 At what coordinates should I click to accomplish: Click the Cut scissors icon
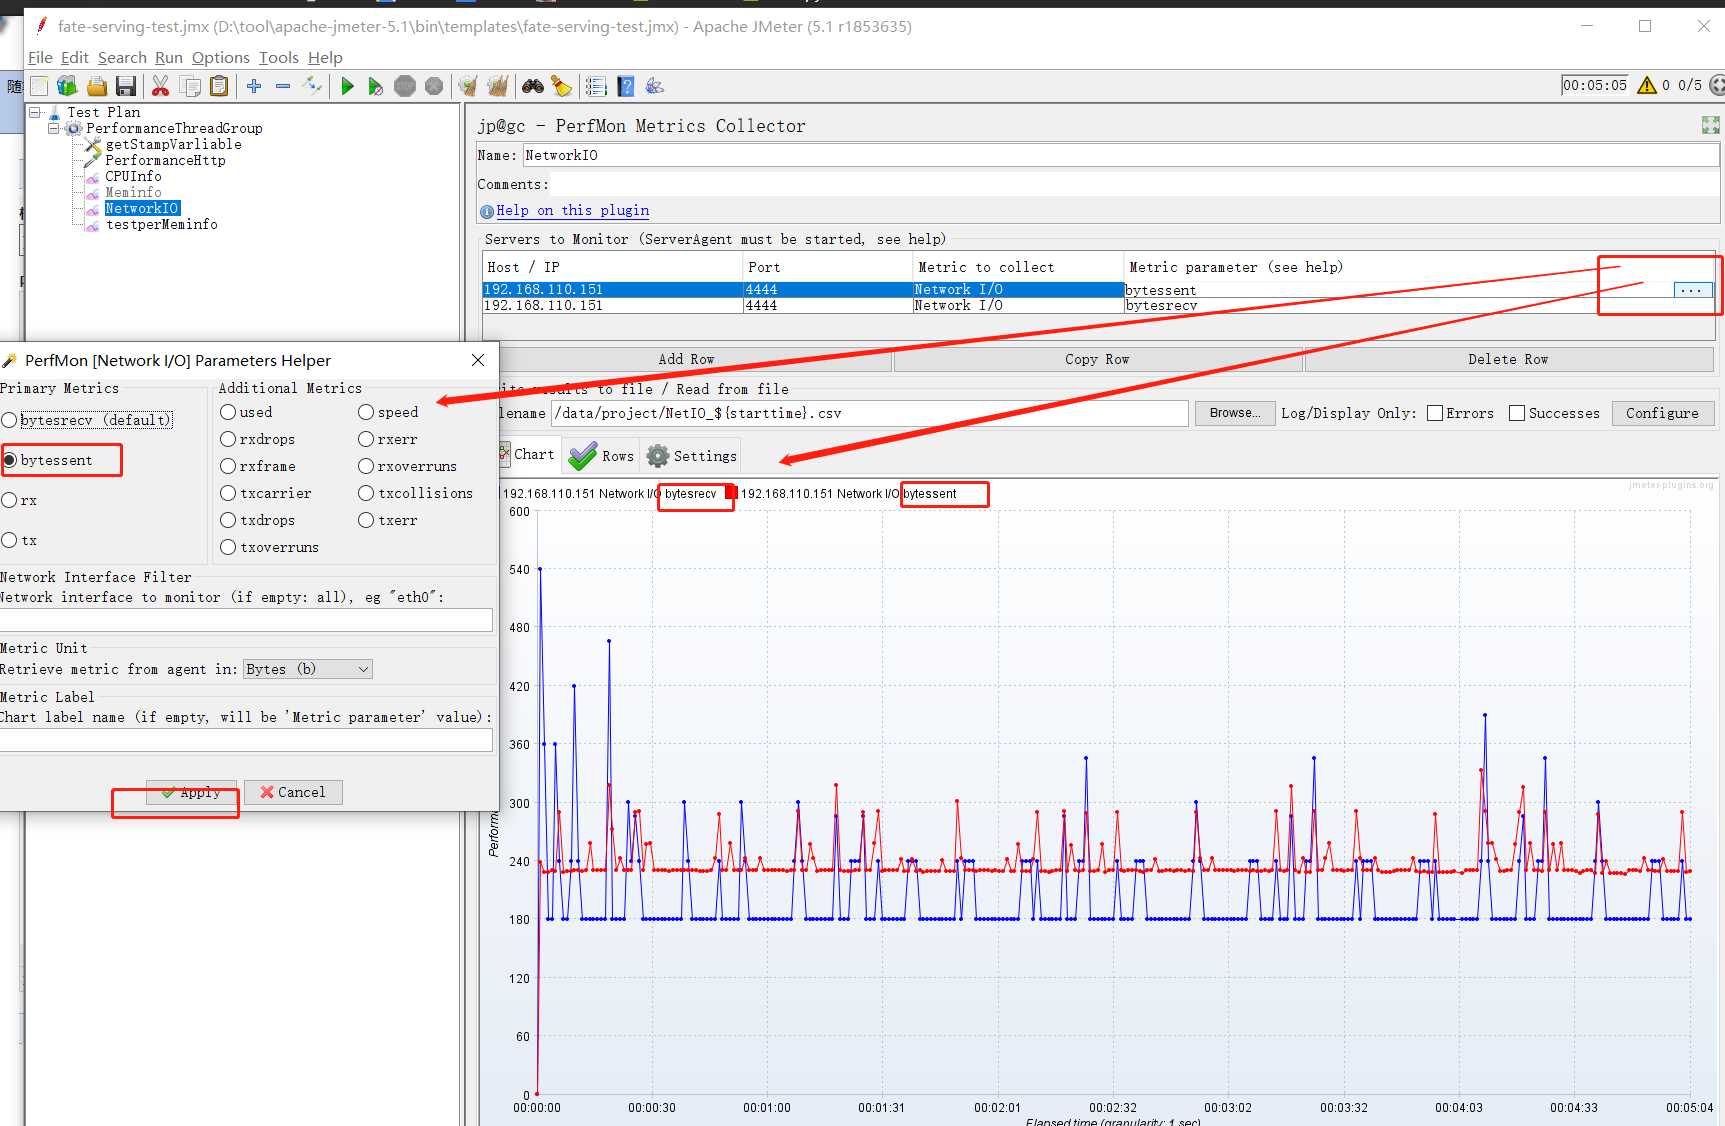[x=160, y=86]
